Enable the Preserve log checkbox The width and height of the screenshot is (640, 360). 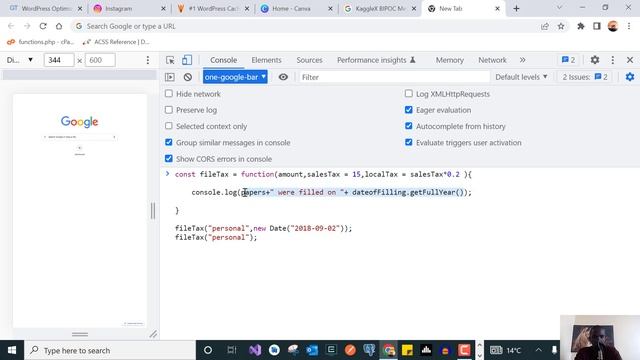(x=169, y=110)
